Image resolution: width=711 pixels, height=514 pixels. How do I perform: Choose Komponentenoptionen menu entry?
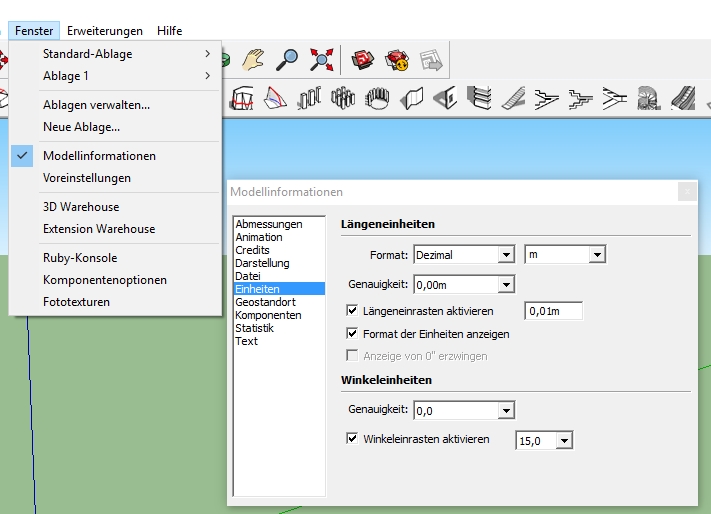pos(115,280)
